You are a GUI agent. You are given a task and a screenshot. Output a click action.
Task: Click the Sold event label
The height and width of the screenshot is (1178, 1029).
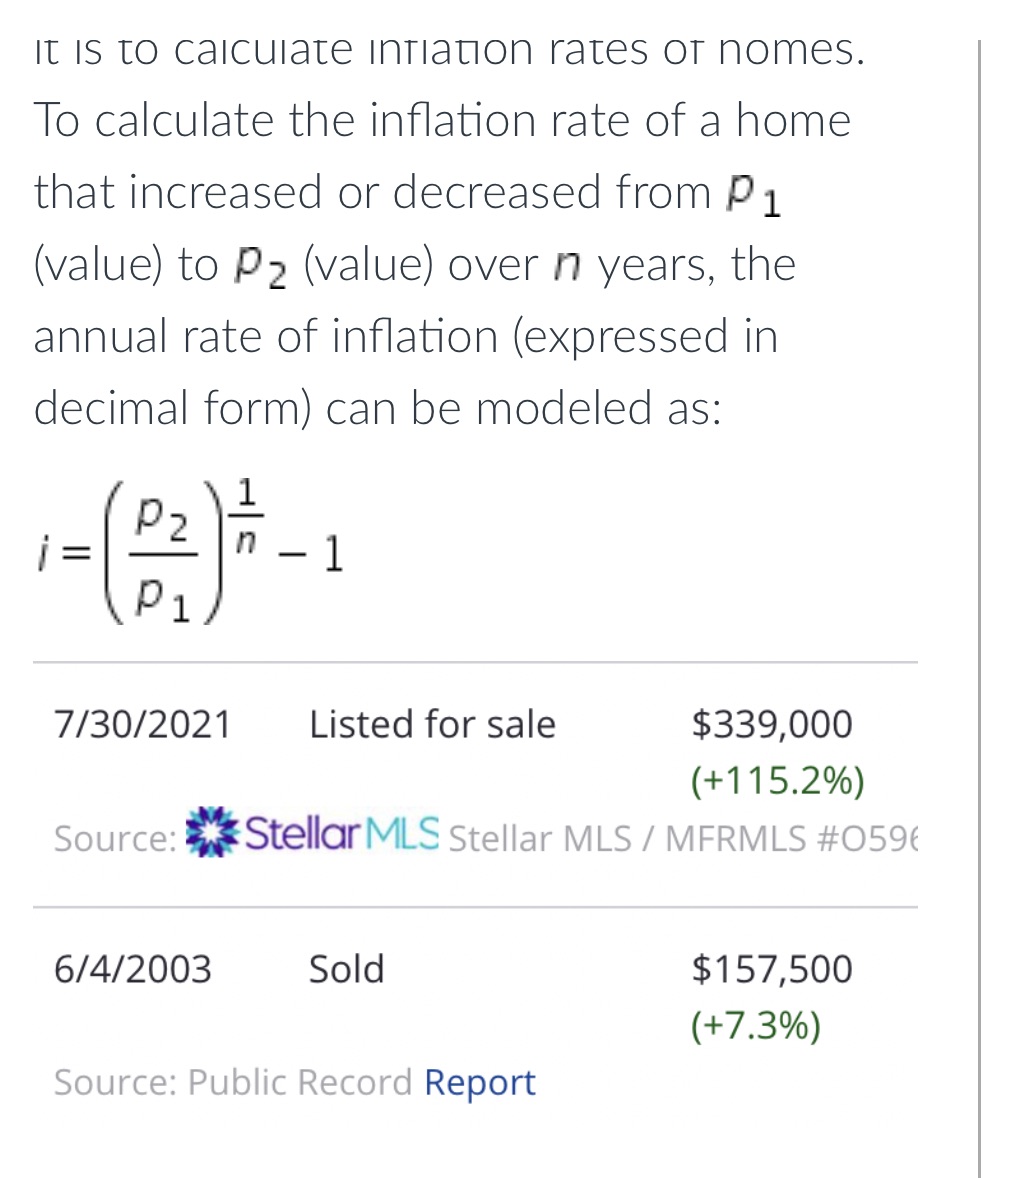pos(347,968)
